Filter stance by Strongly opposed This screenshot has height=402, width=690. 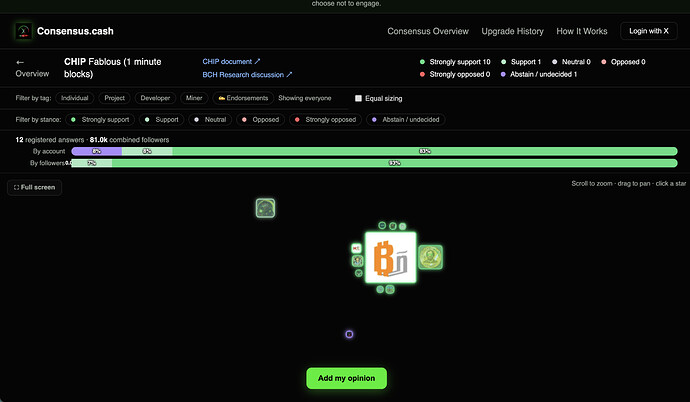pyautogui.click(x=325, y=120)
